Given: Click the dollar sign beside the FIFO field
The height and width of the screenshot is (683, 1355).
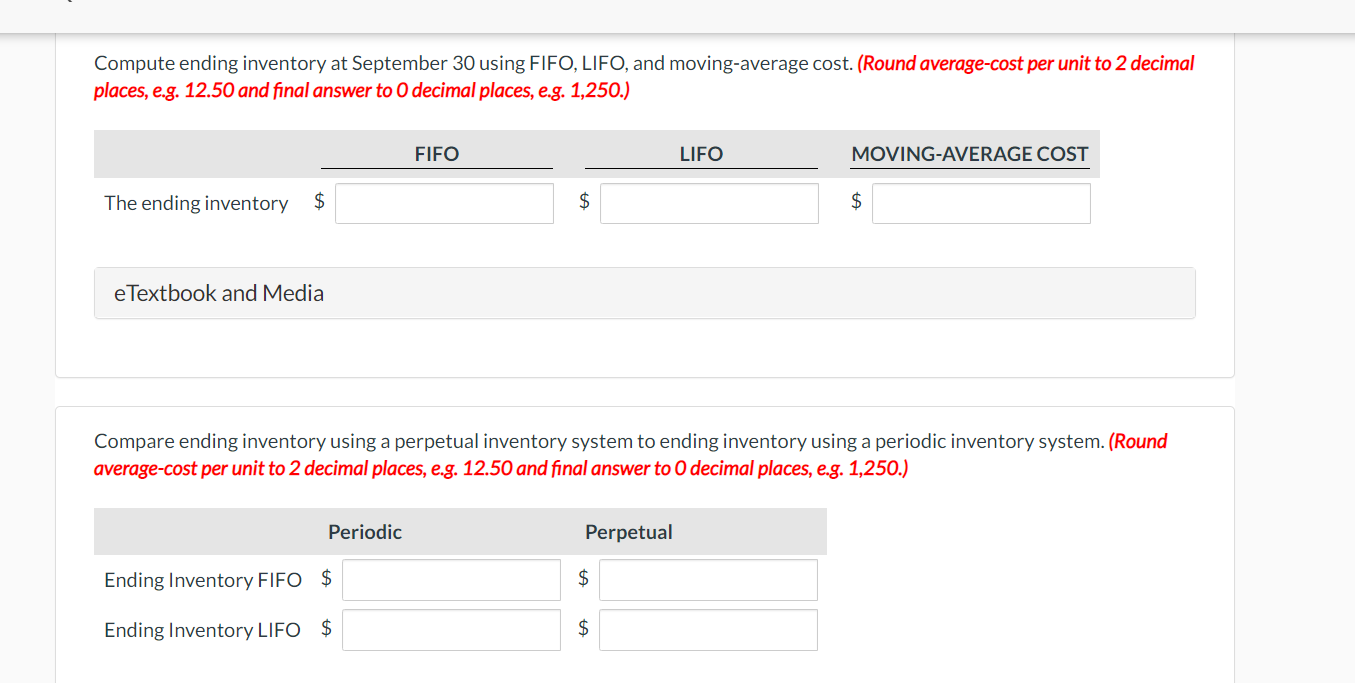Looking at the screenshot, I should (x=319, y=201).
